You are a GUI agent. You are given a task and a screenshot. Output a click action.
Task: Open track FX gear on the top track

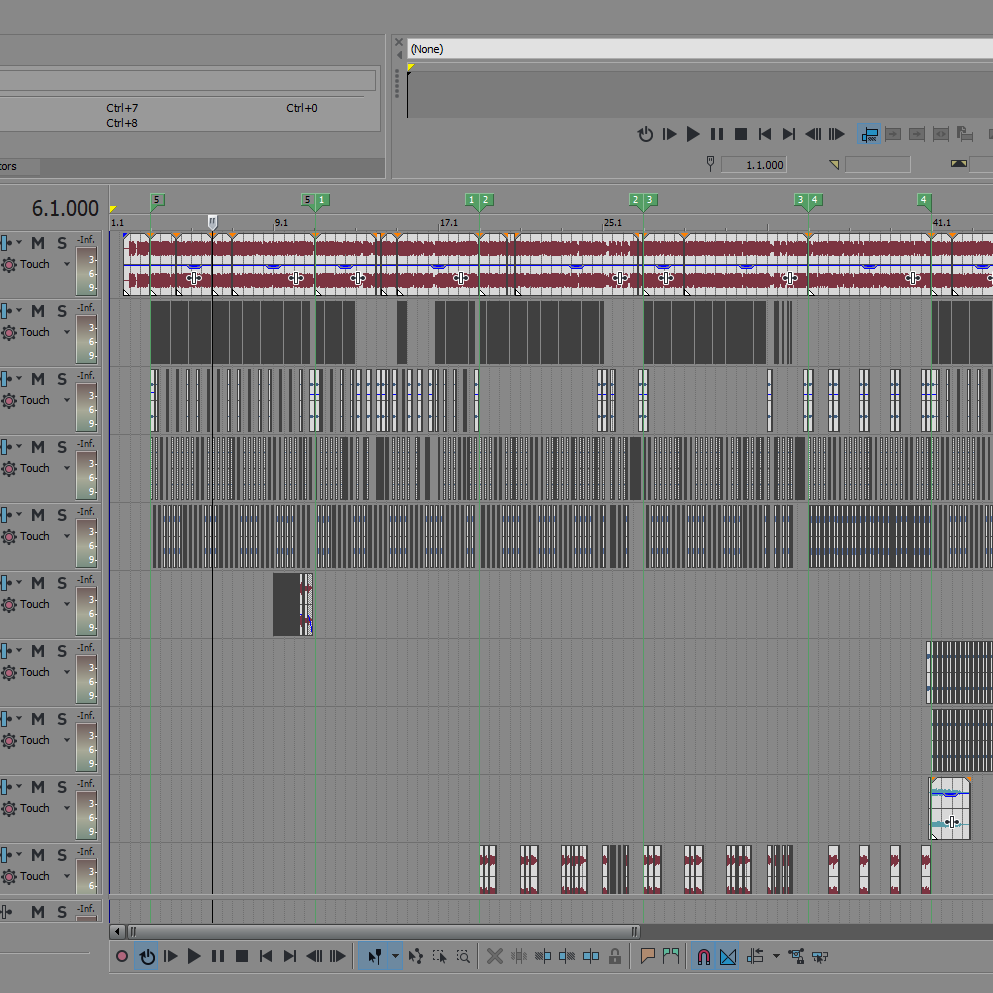tap(9, 265)
